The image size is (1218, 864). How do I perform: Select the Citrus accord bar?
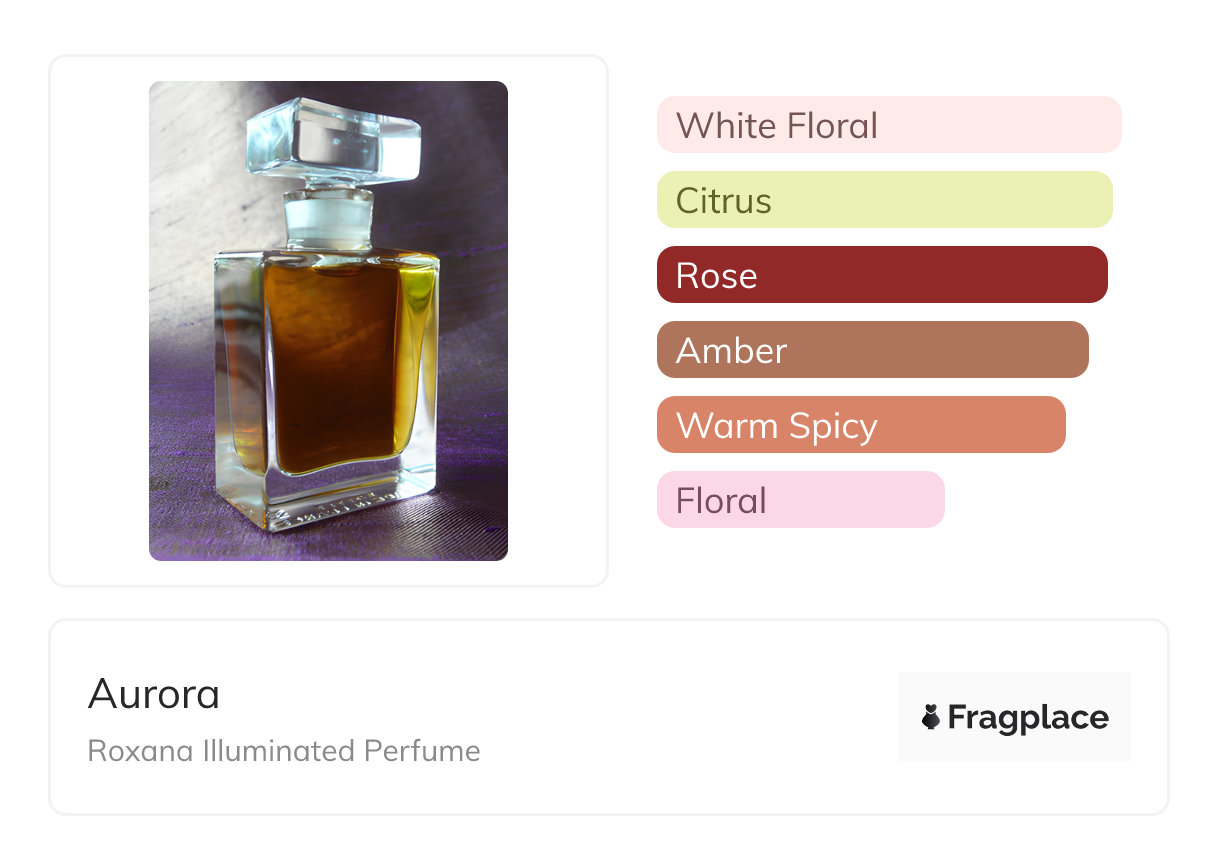click(x=884, y=200)
